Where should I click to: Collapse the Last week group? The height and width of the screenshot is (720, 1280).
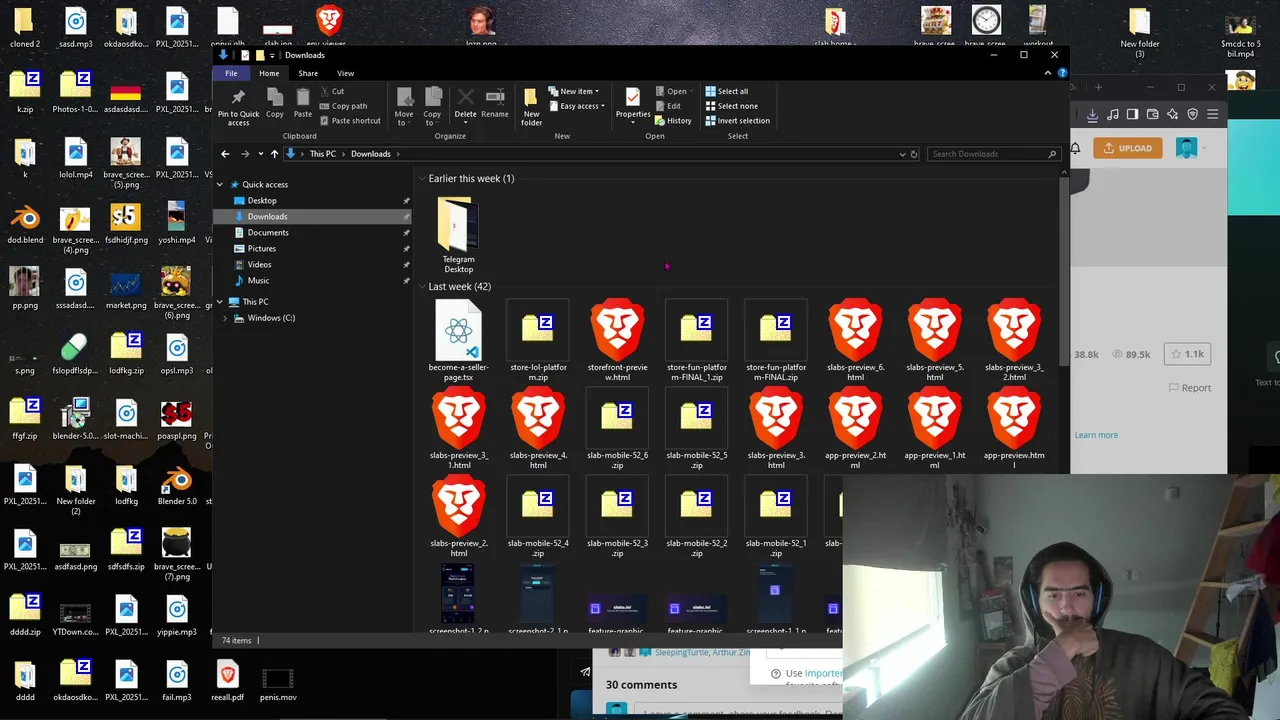coord(422,287)
